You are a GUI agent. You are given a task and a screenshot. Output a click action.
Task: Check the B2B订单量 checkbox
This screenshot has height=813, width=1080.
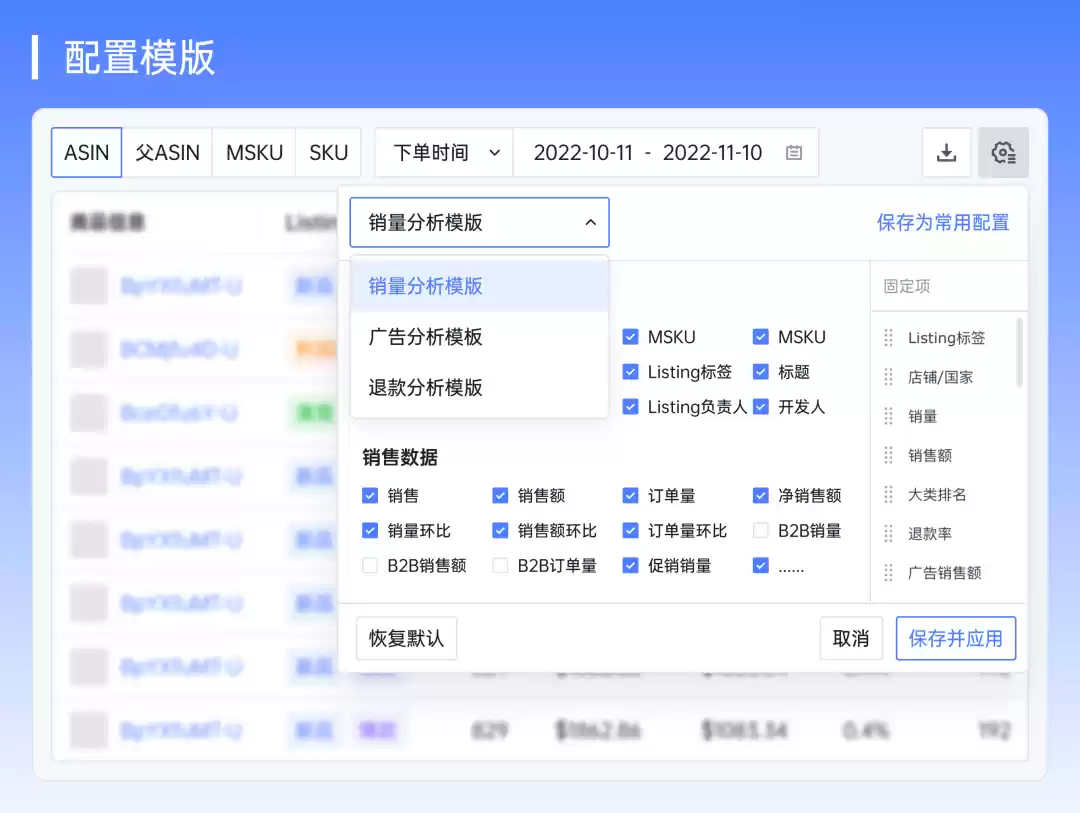(x=500, y=565)
